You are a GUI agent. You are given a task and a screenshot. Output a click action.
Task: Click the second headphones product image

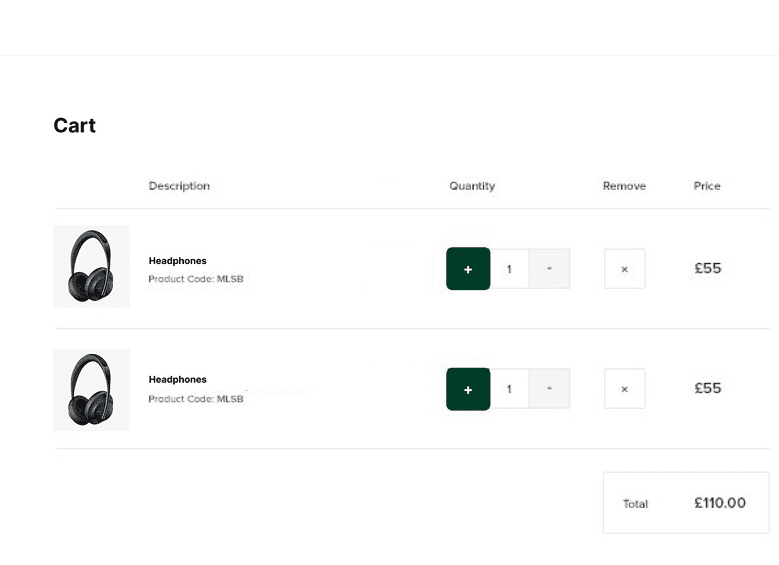pos(91,390)
